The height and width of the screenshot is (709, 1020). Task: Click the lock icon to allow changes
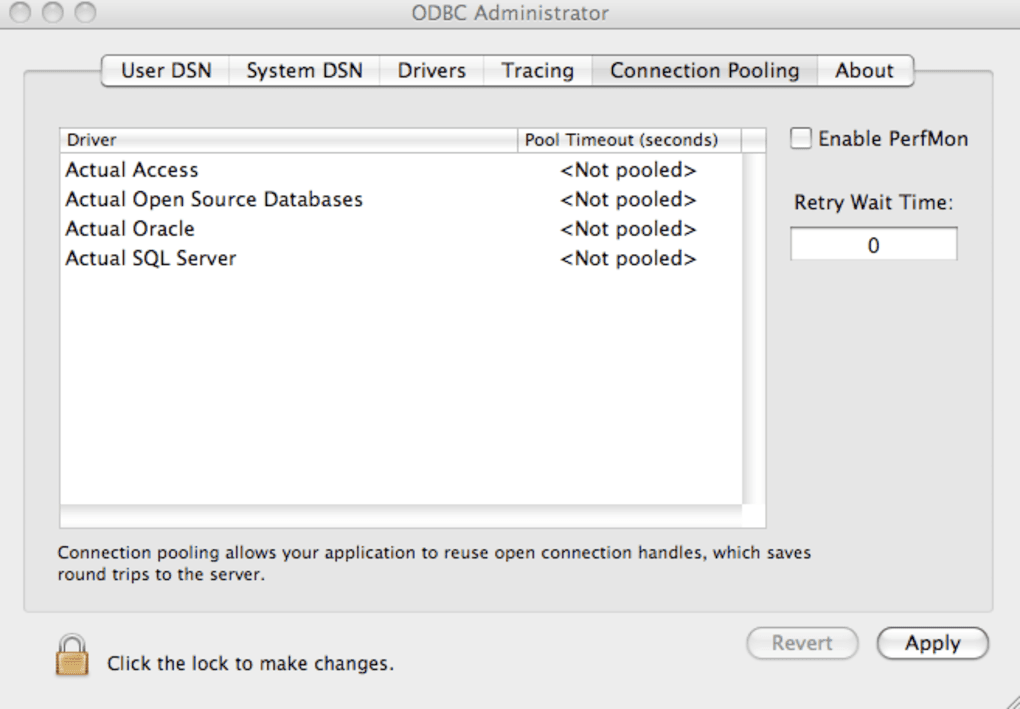coord(72,656)
